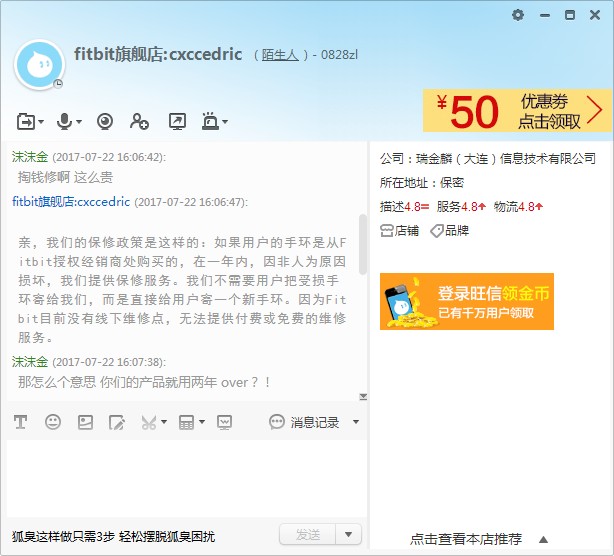Click the send file icon
Image resolution: width=614 pixels, height=556 pixels.
[x=26, y=121]
